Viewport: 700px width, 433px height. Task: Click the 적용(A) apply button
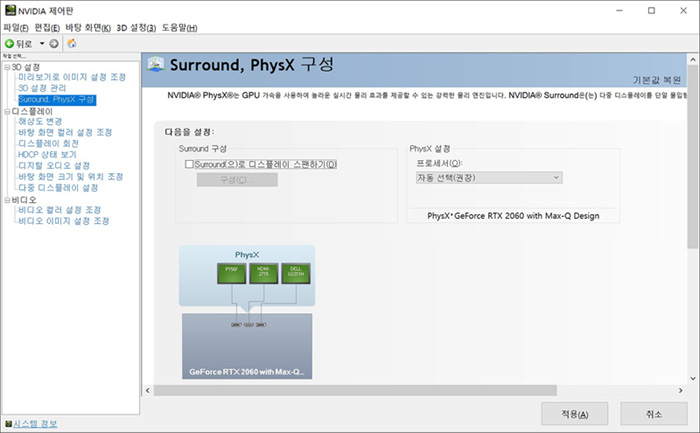575,414
